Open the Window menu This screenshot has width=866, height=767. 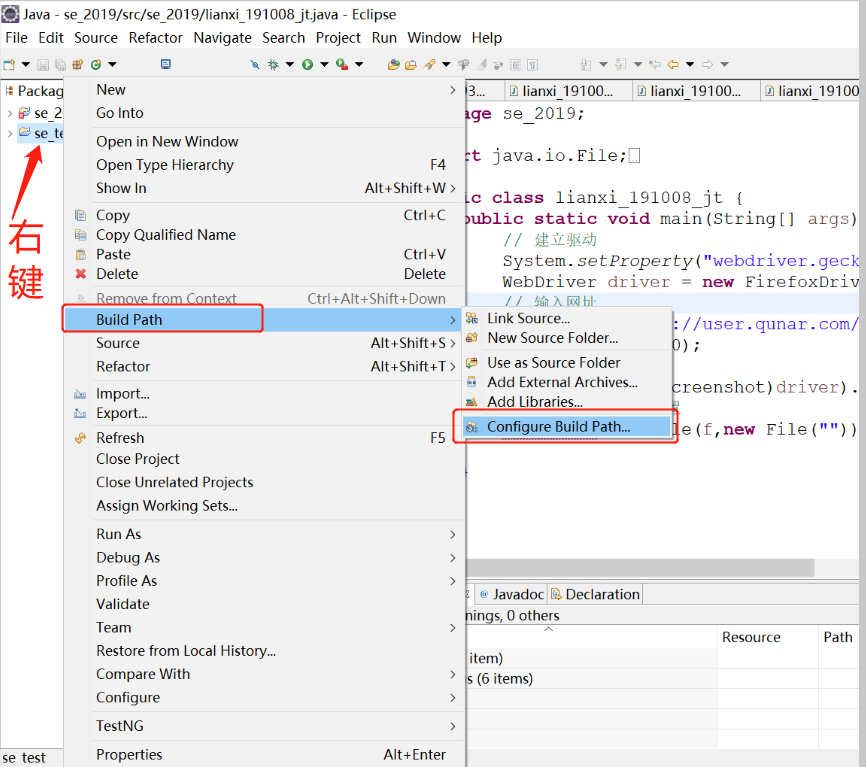point(434,38)
